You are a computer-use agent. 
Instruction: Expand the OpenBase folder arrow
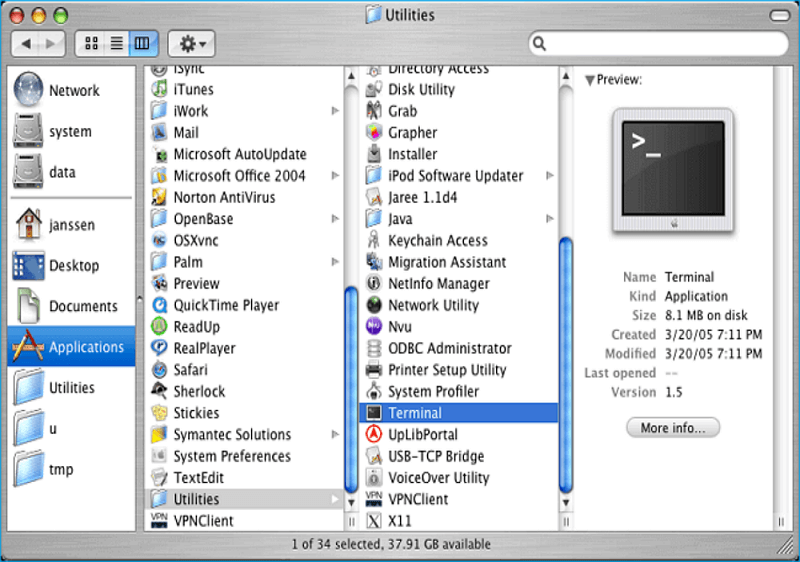[335, 219]
